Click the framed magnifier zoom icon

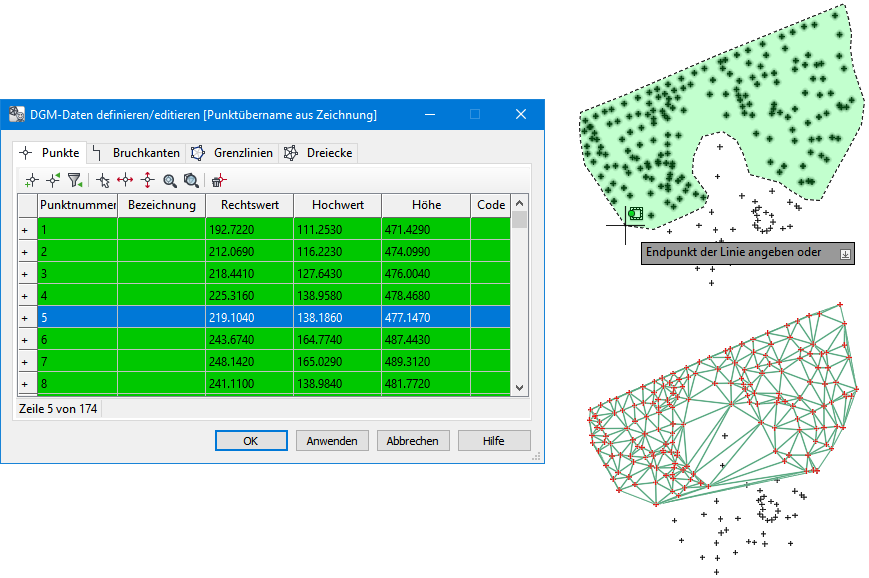coord(190,180)
